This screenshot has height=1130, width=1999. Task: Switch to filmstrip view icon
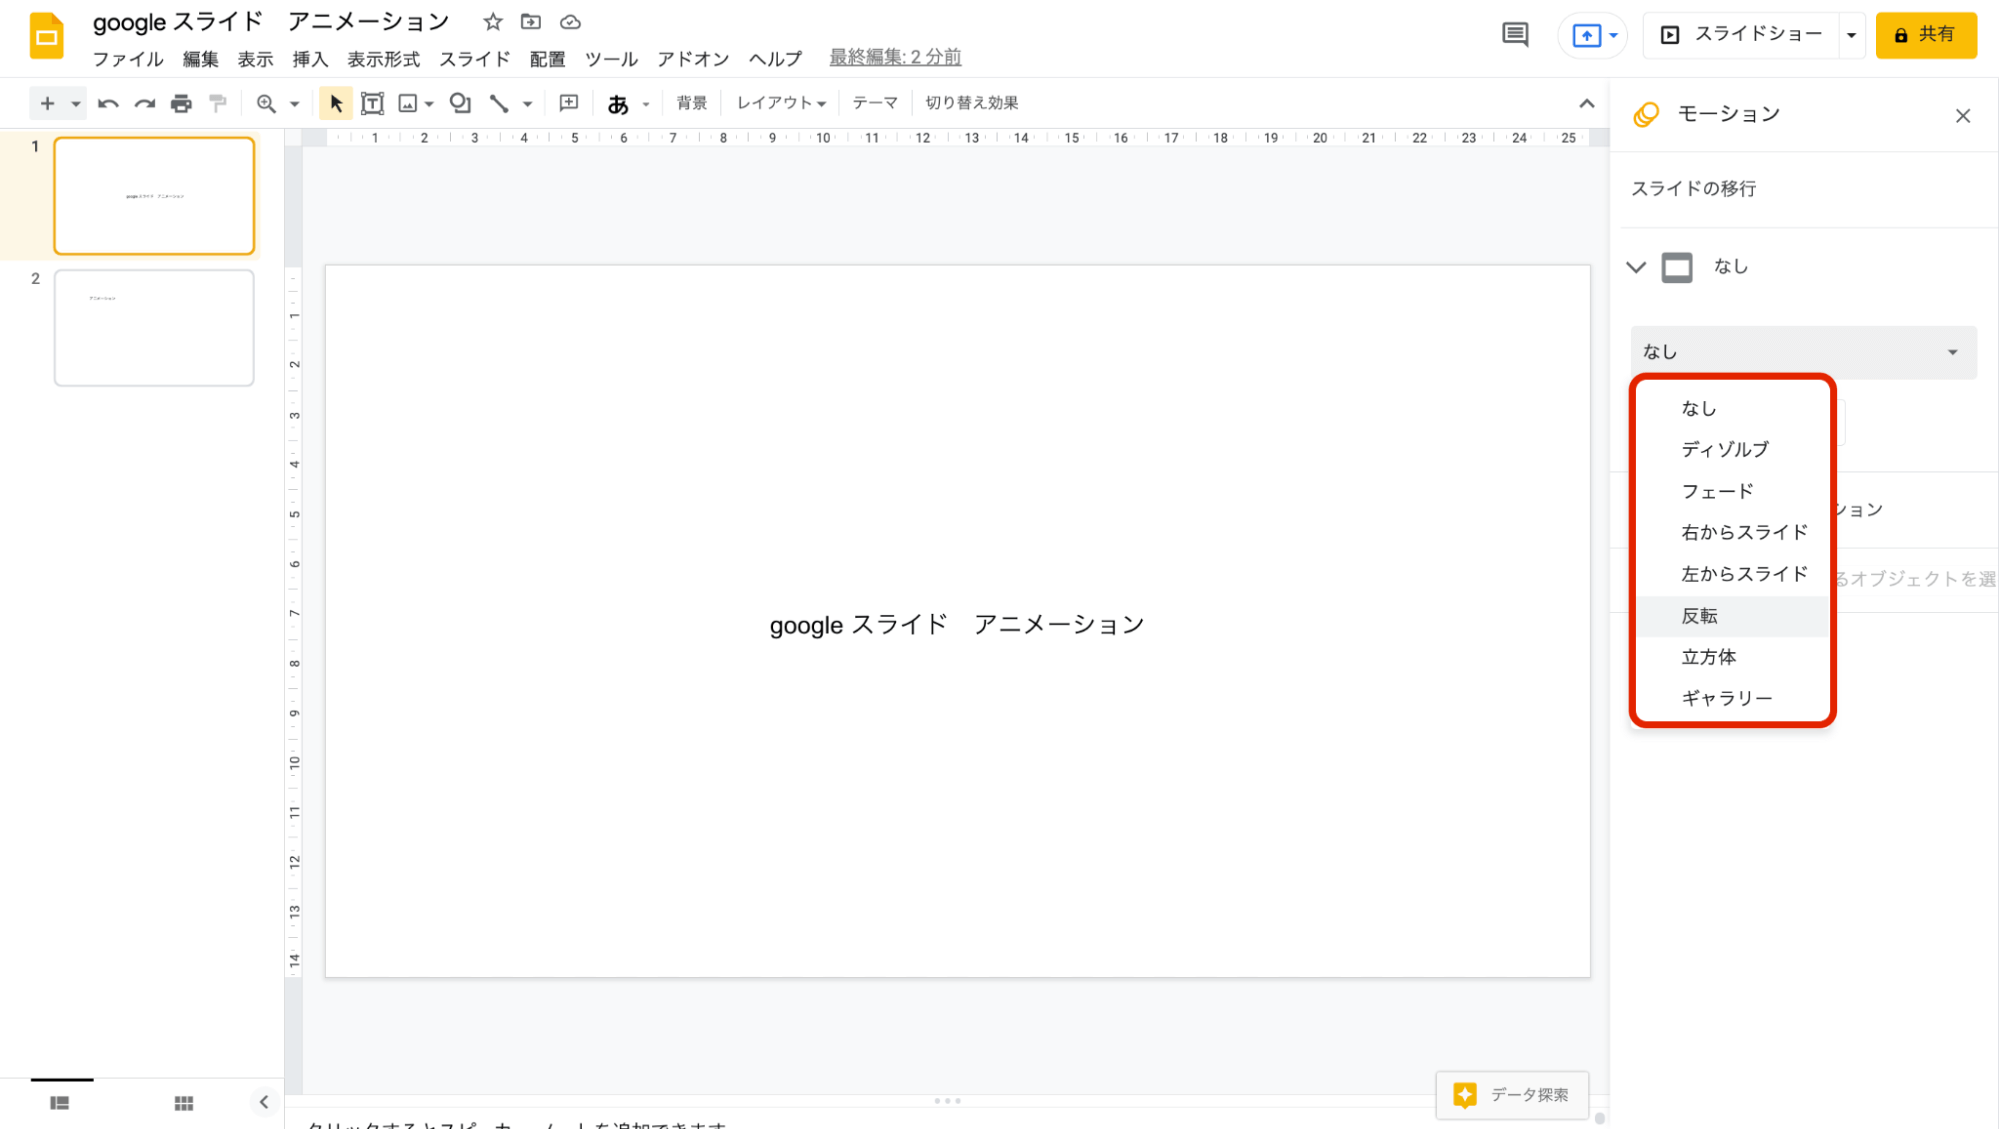click(x=60, y=1103)
